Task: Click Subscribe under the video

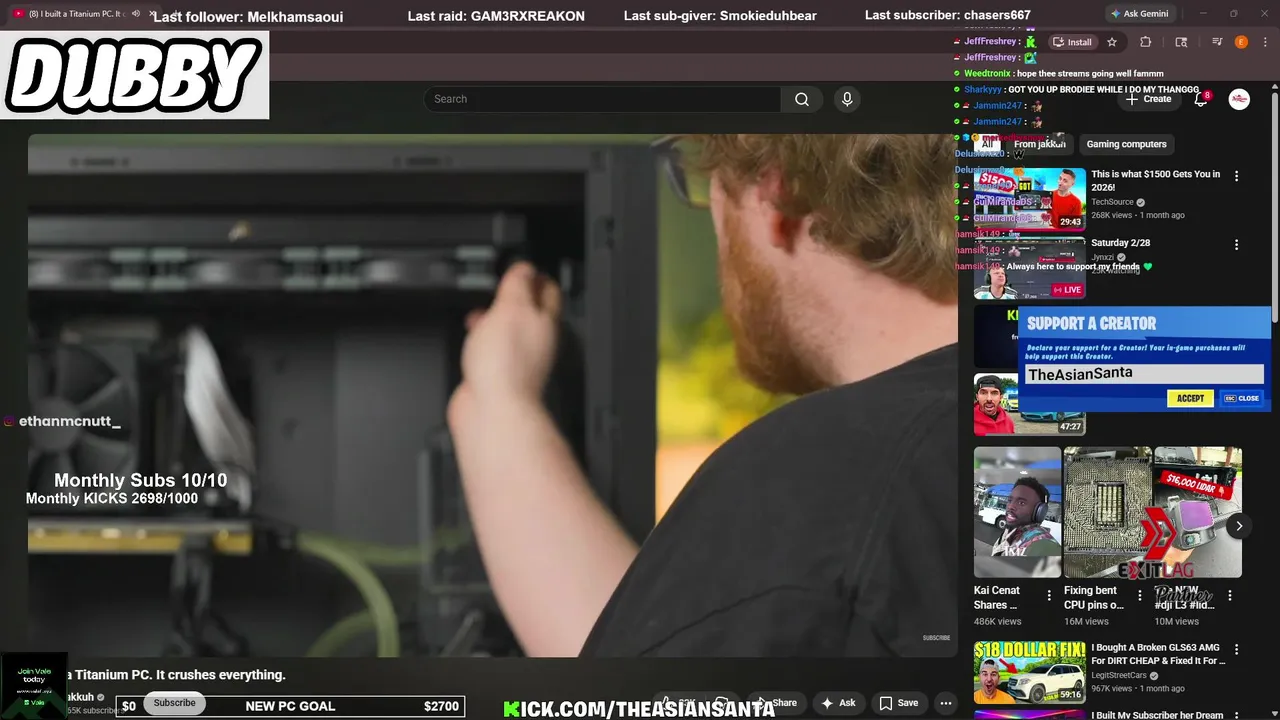Action: 174,703
